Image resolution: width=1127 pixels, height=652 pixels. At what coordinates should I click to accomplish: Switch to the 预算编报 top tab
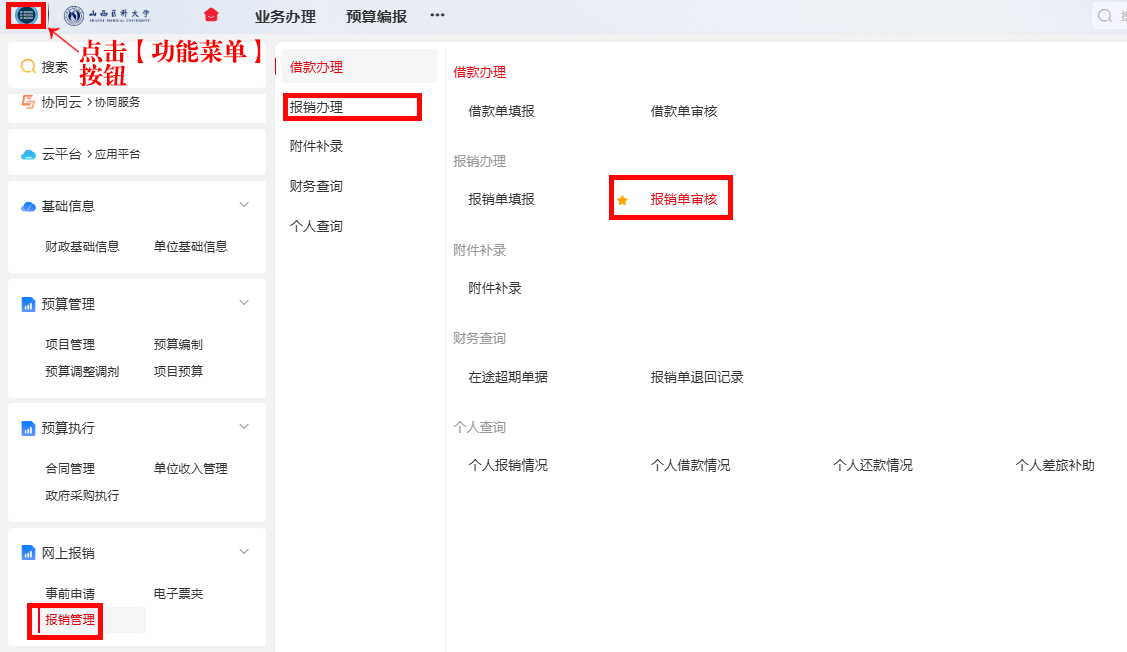click(x=376, y=16)
